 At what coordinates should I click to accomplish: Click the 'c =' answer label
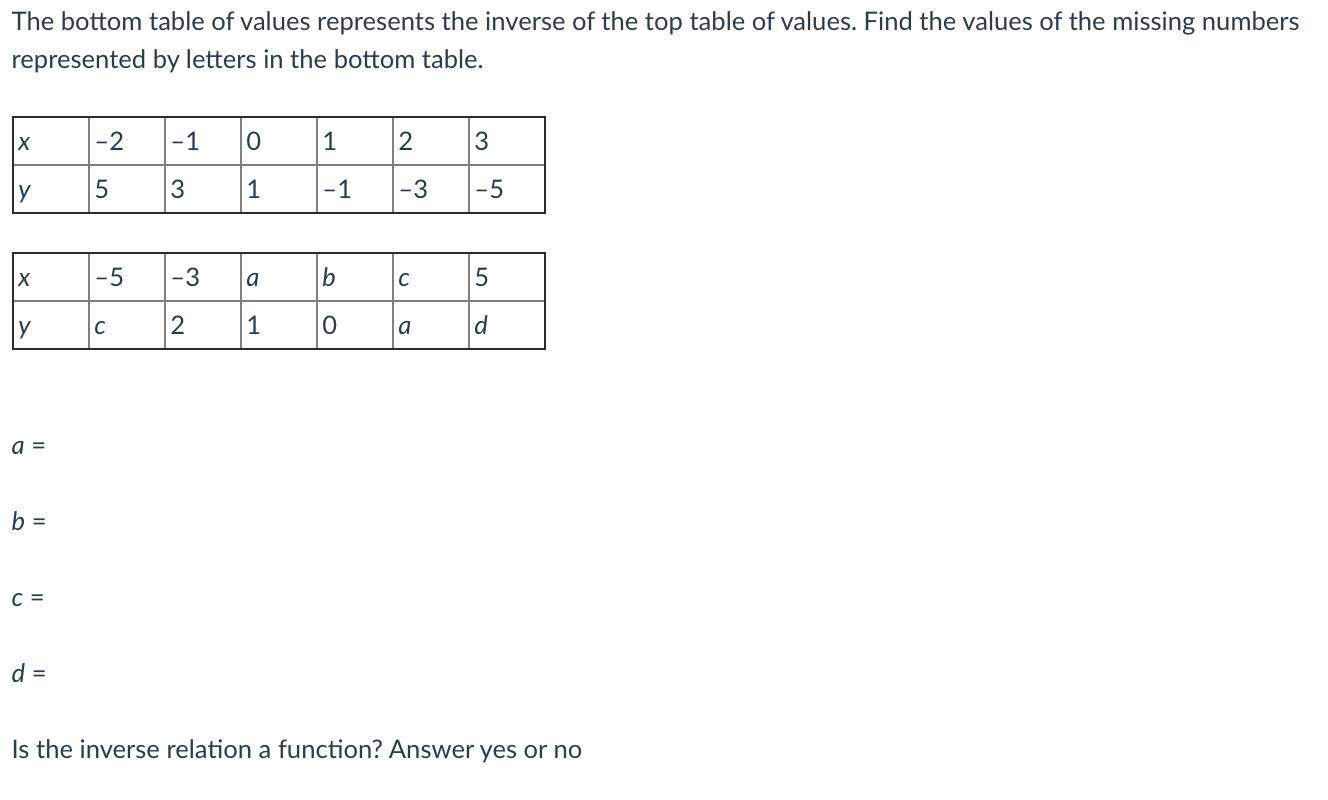point(28,598)
